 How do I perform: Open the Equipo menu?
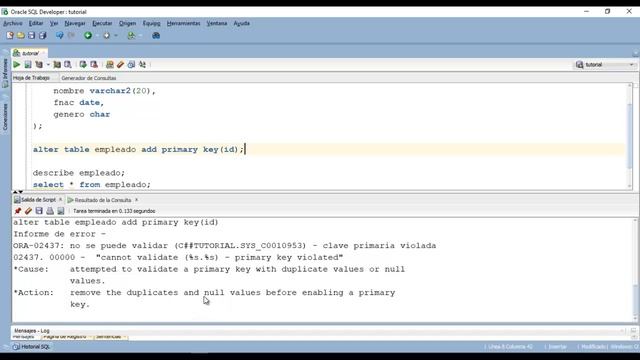[x=151, y=23]
